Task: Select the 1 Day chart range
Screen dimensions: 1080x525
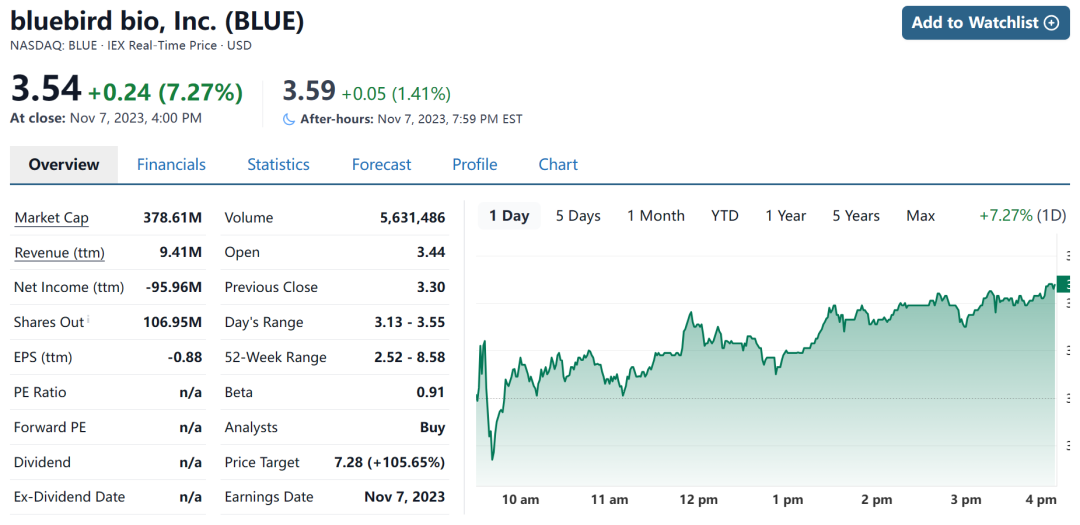Action: coord(509,216)
